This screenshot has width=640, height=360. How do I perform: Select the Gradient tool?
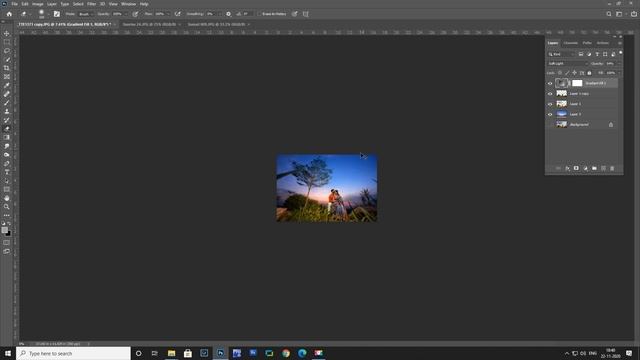pos(7,137)
